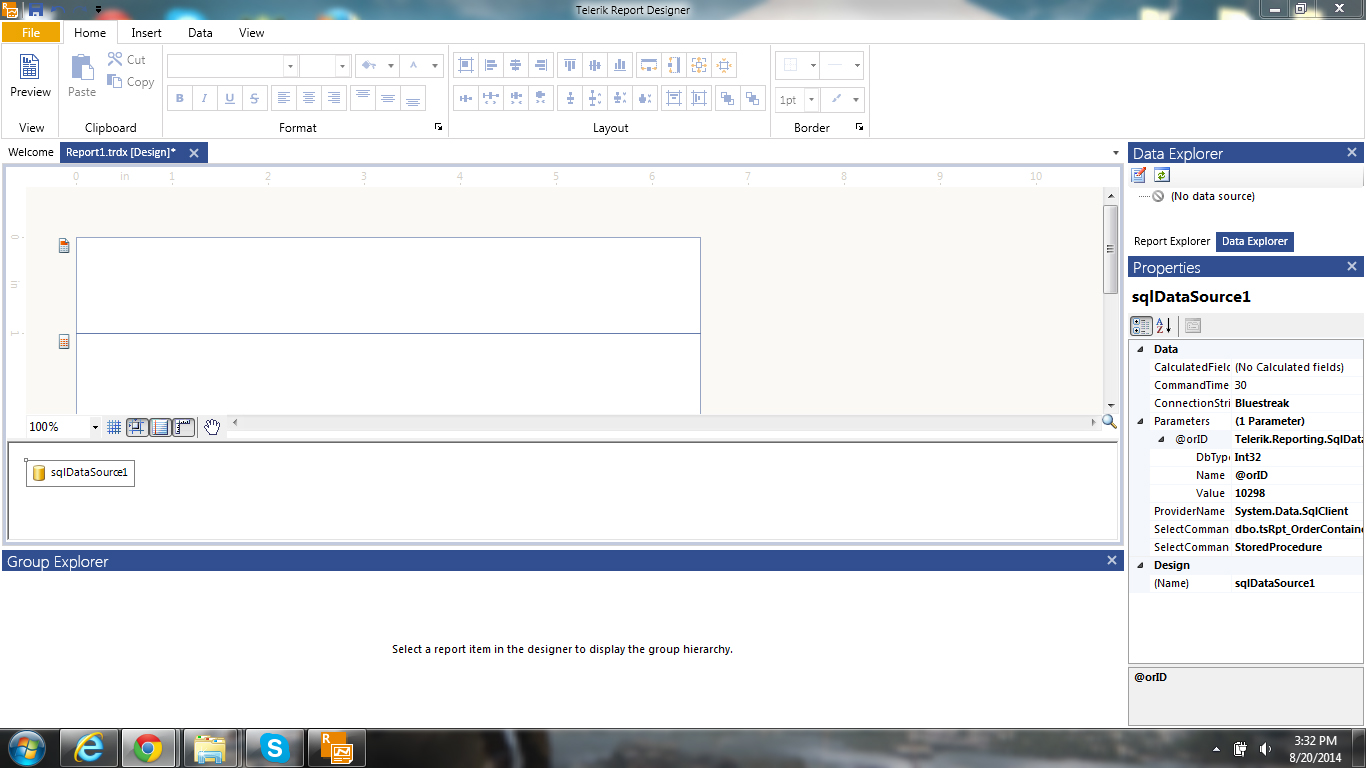Open the Welcome document tab

(x=31, y=153)
